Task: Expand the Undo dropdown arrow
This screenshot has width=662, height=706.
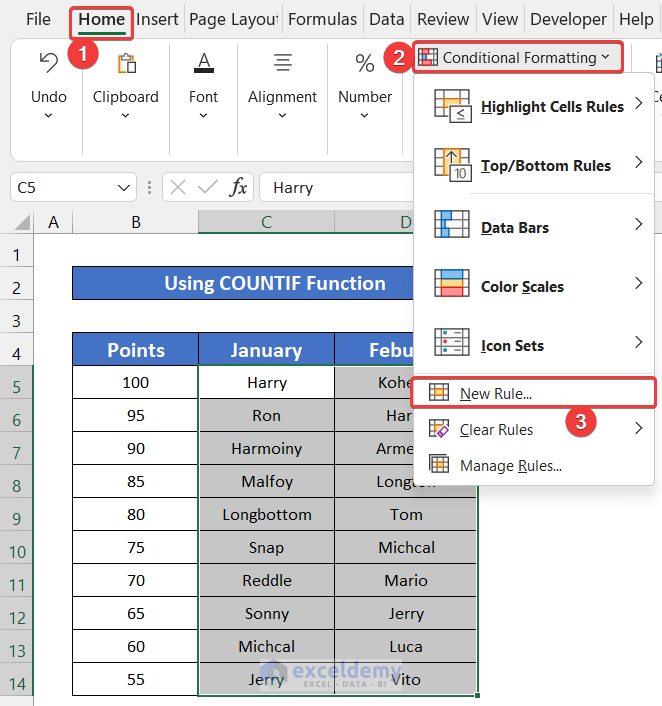Action: [48, 116]
